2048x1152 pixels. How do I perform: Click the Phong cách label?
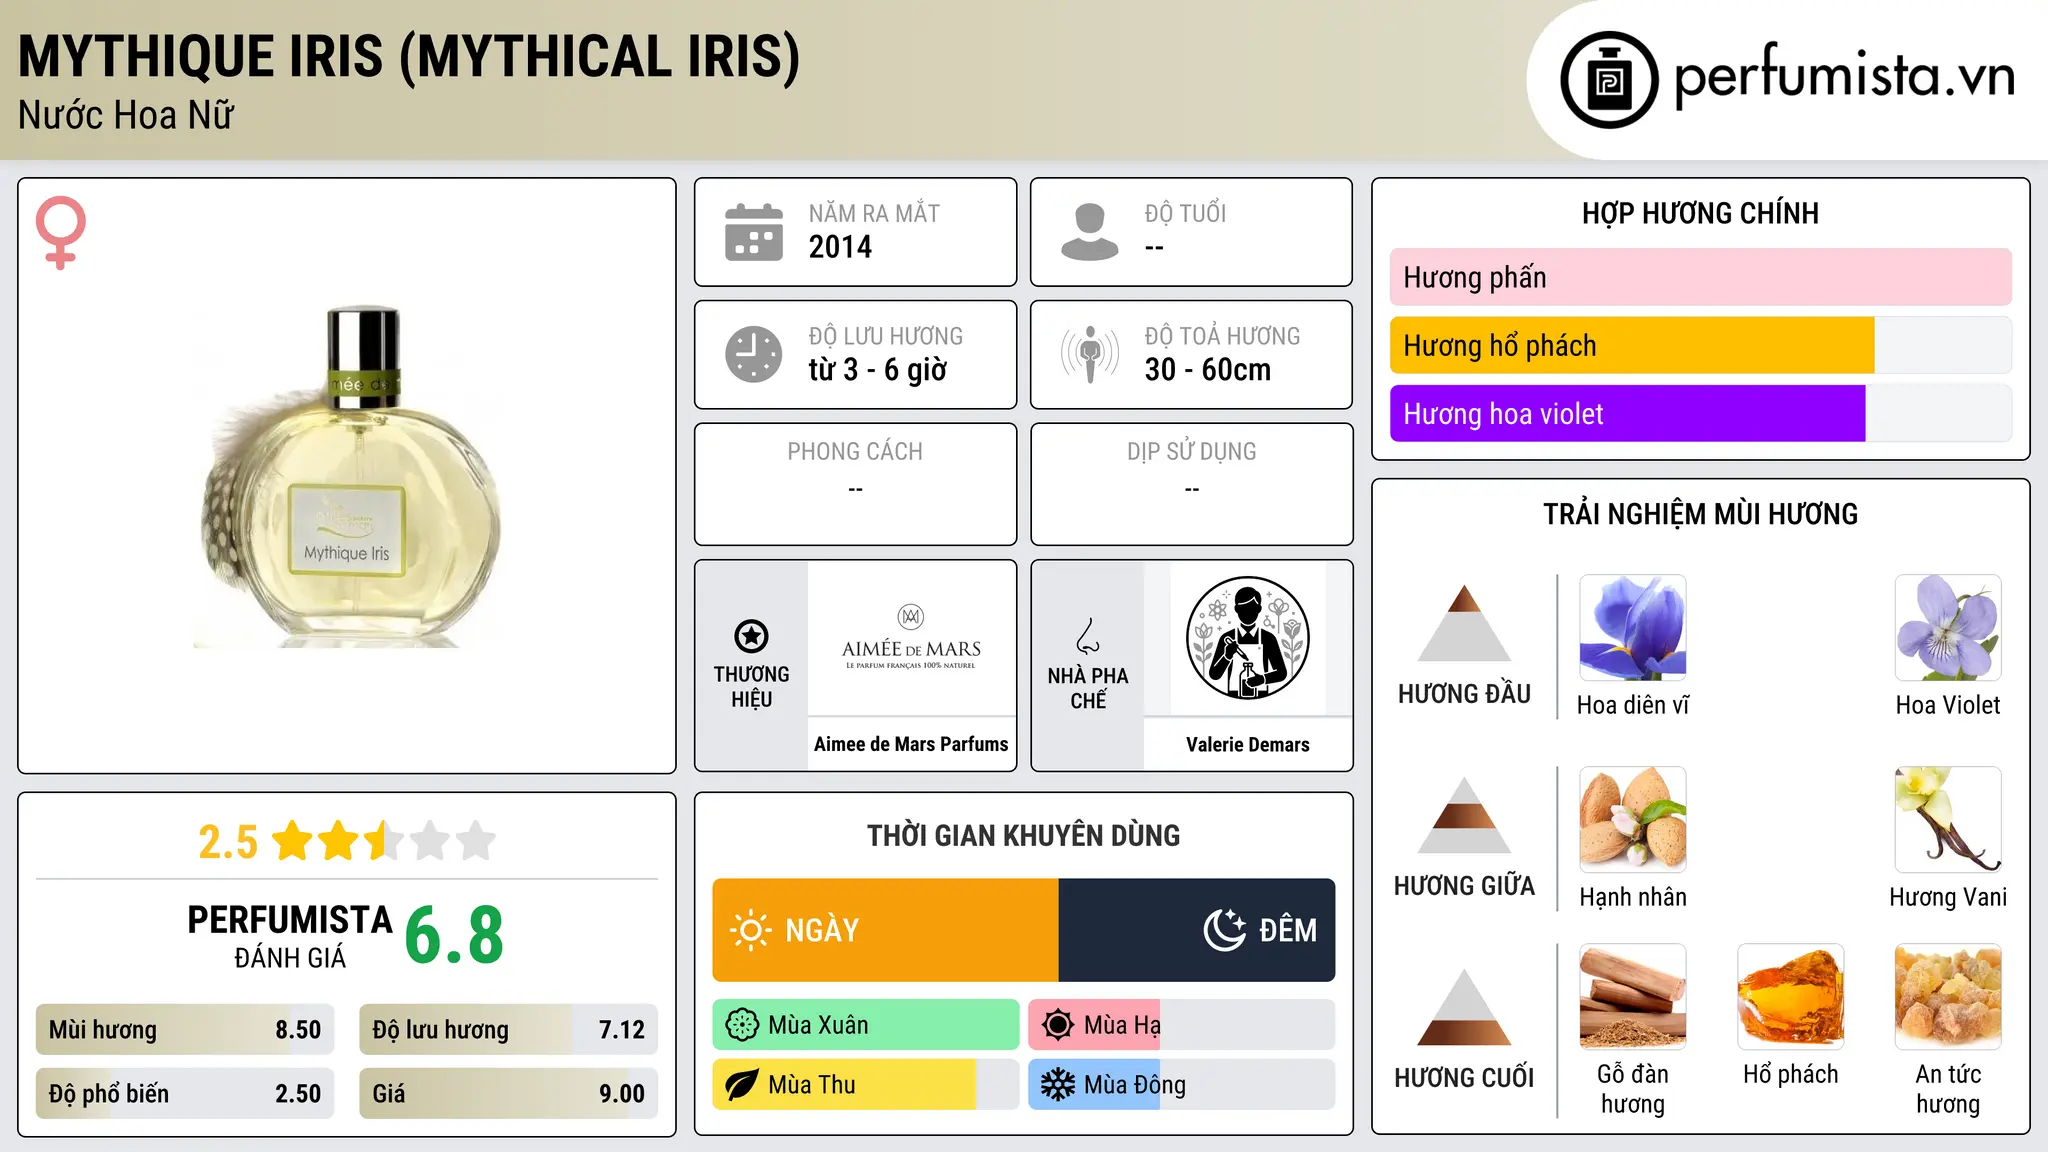[x=855, y=452]
